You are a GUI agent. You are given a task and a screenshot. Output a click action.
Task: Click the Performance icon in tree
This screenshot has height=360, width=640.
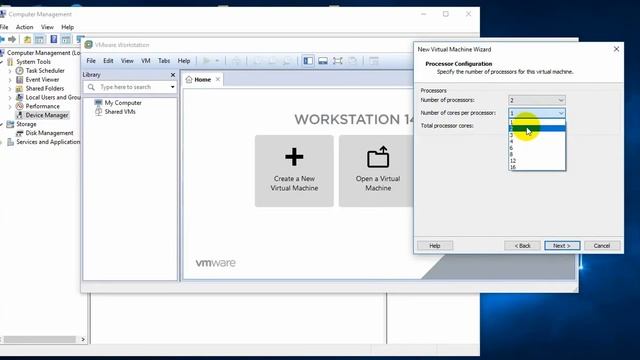click(x=19, y=106)
